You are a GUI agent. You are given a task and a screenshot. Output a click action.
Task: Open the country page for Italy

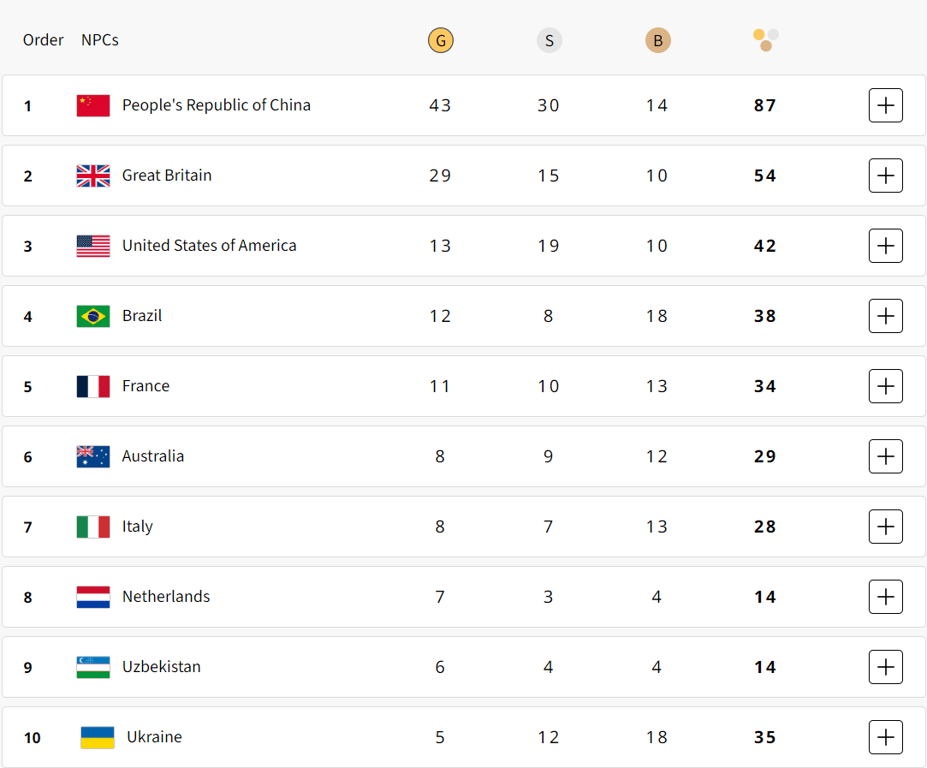pyautogui.click(x=139, y=526)
